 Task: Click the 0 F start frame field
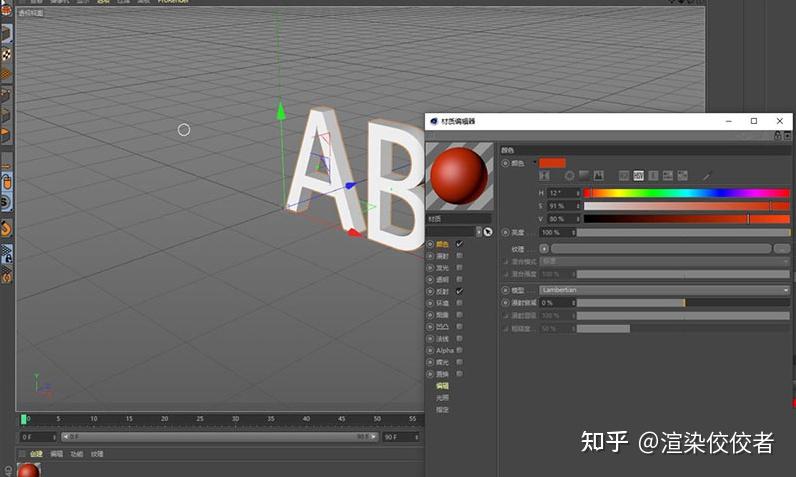coord(38,437)
